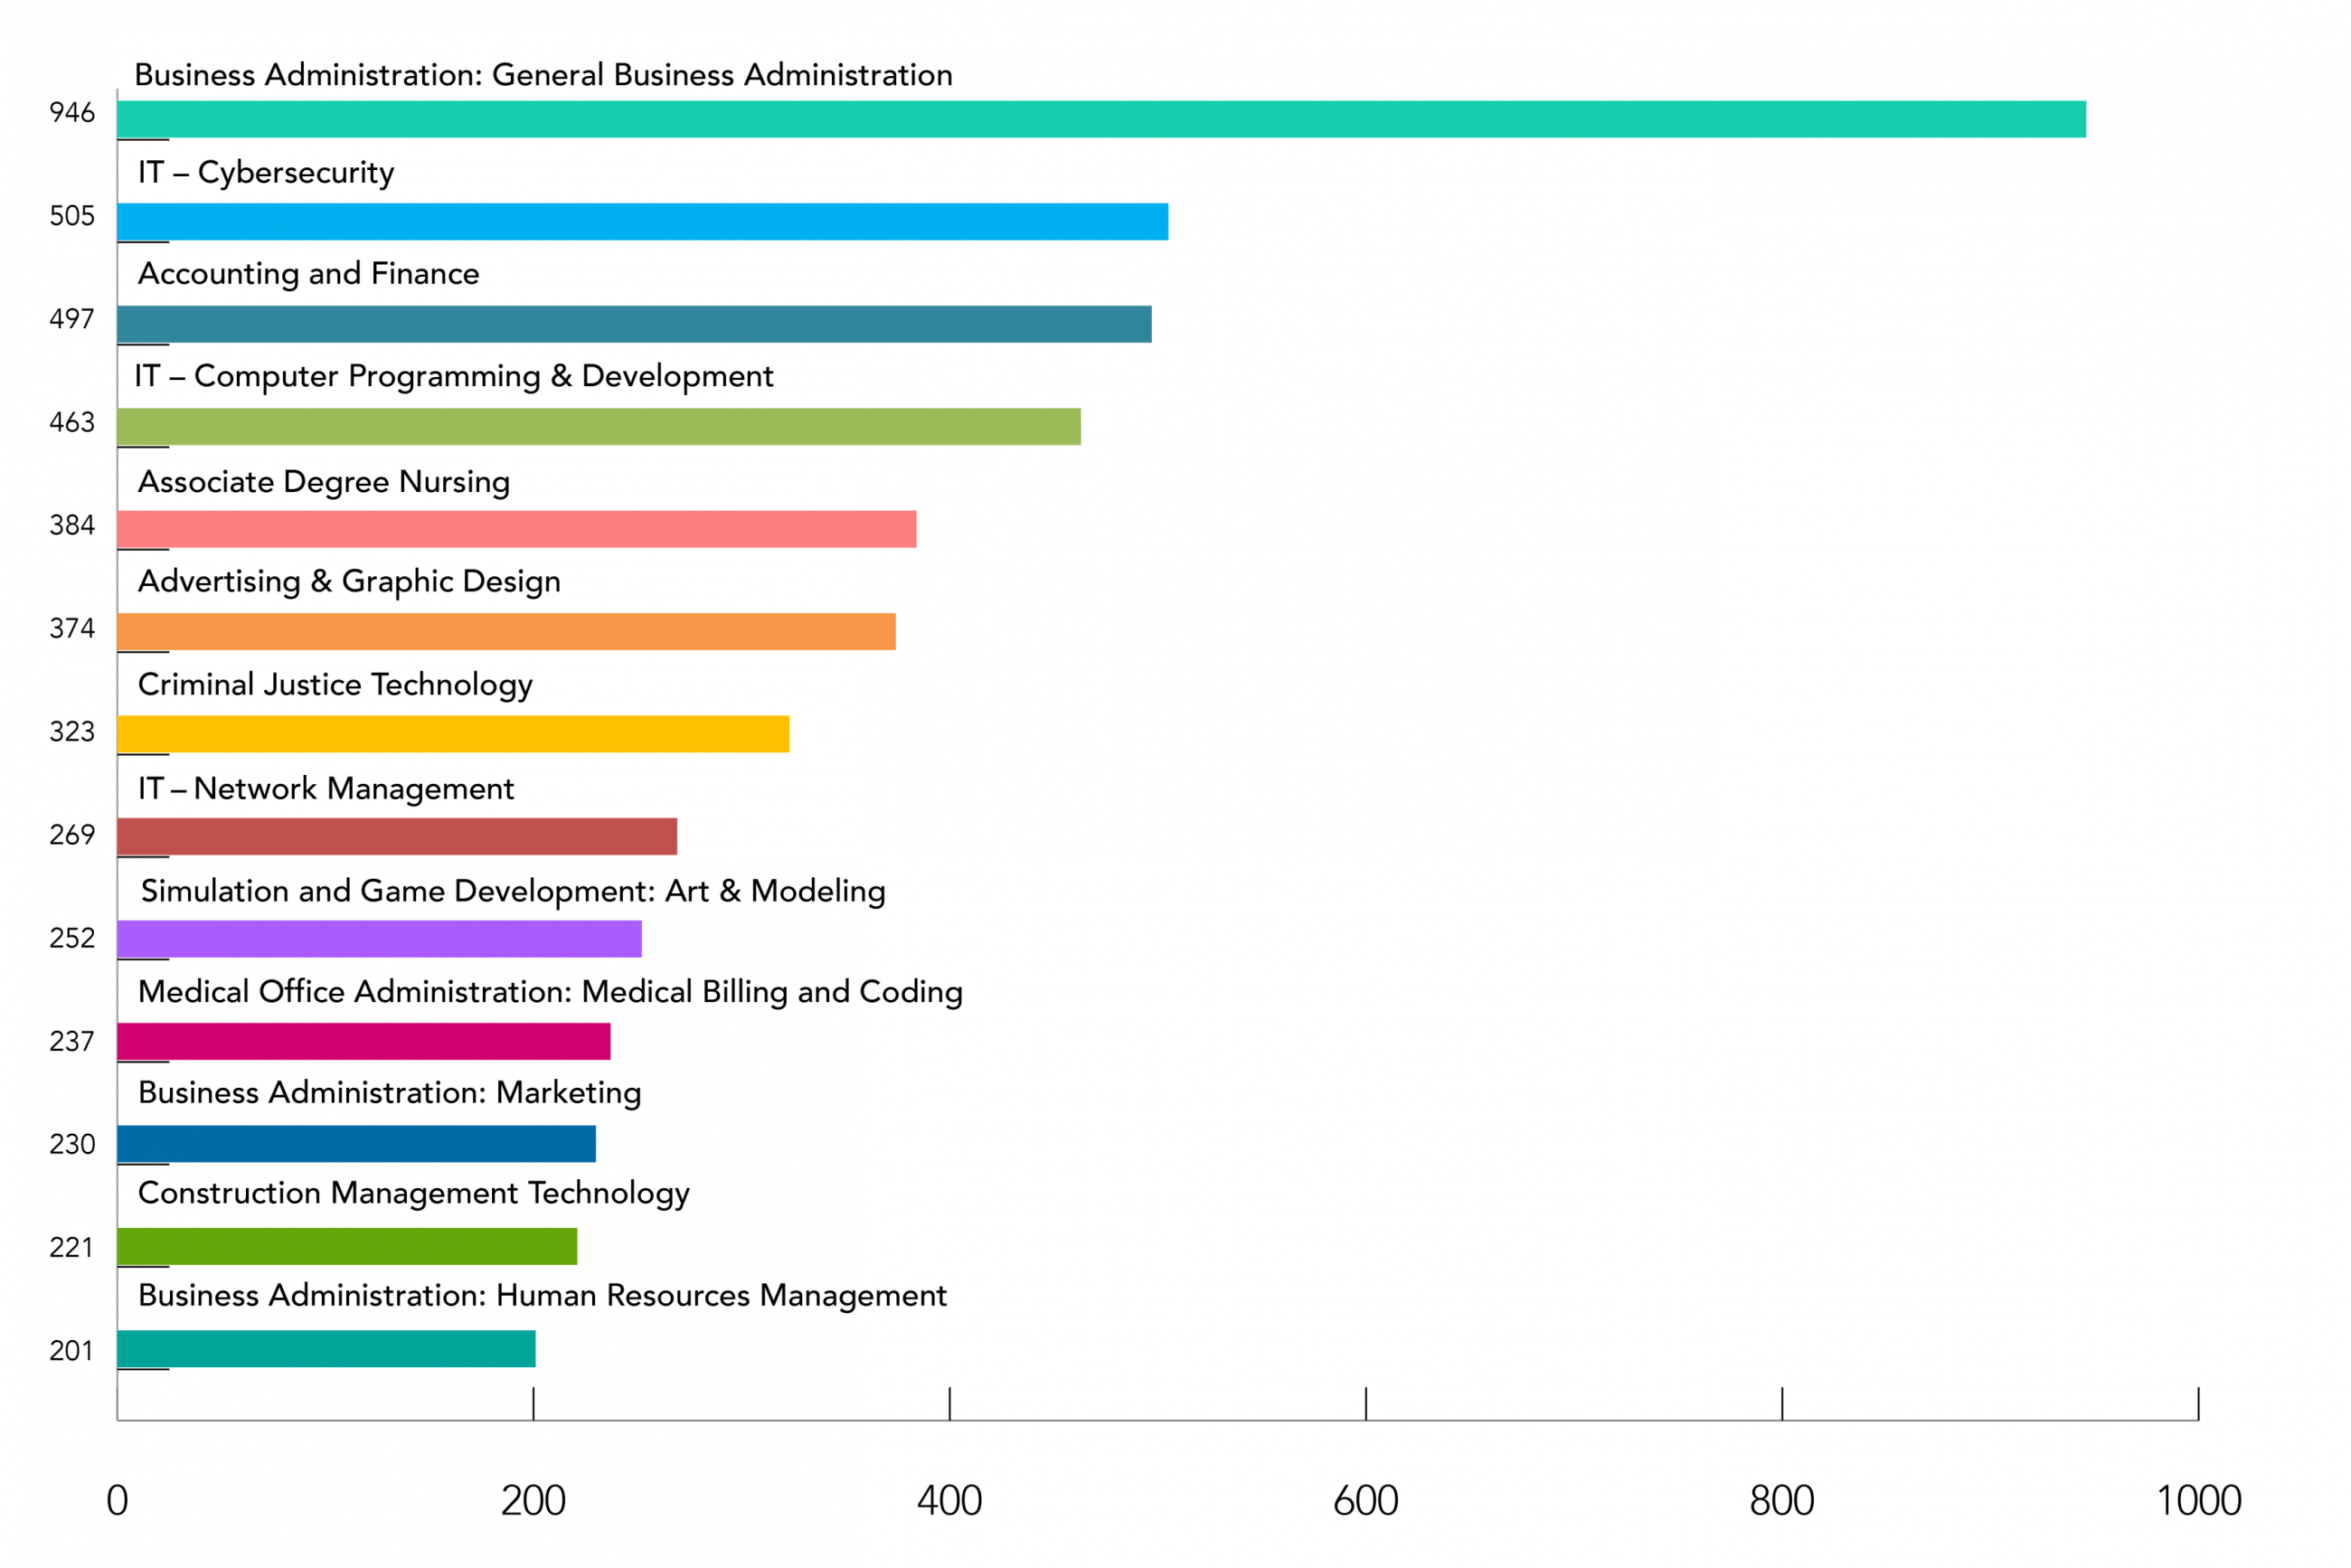Click the green Computer Programming & Development bar
2351x1568 pixels.
coord(598,427)
